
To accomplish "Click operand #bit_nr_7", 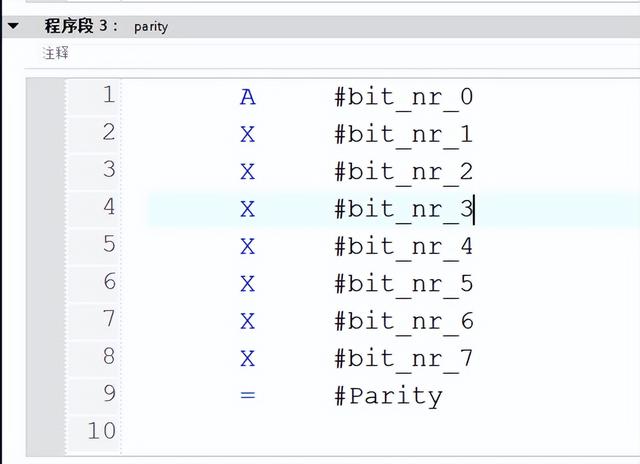I will (x=403, y=359).
